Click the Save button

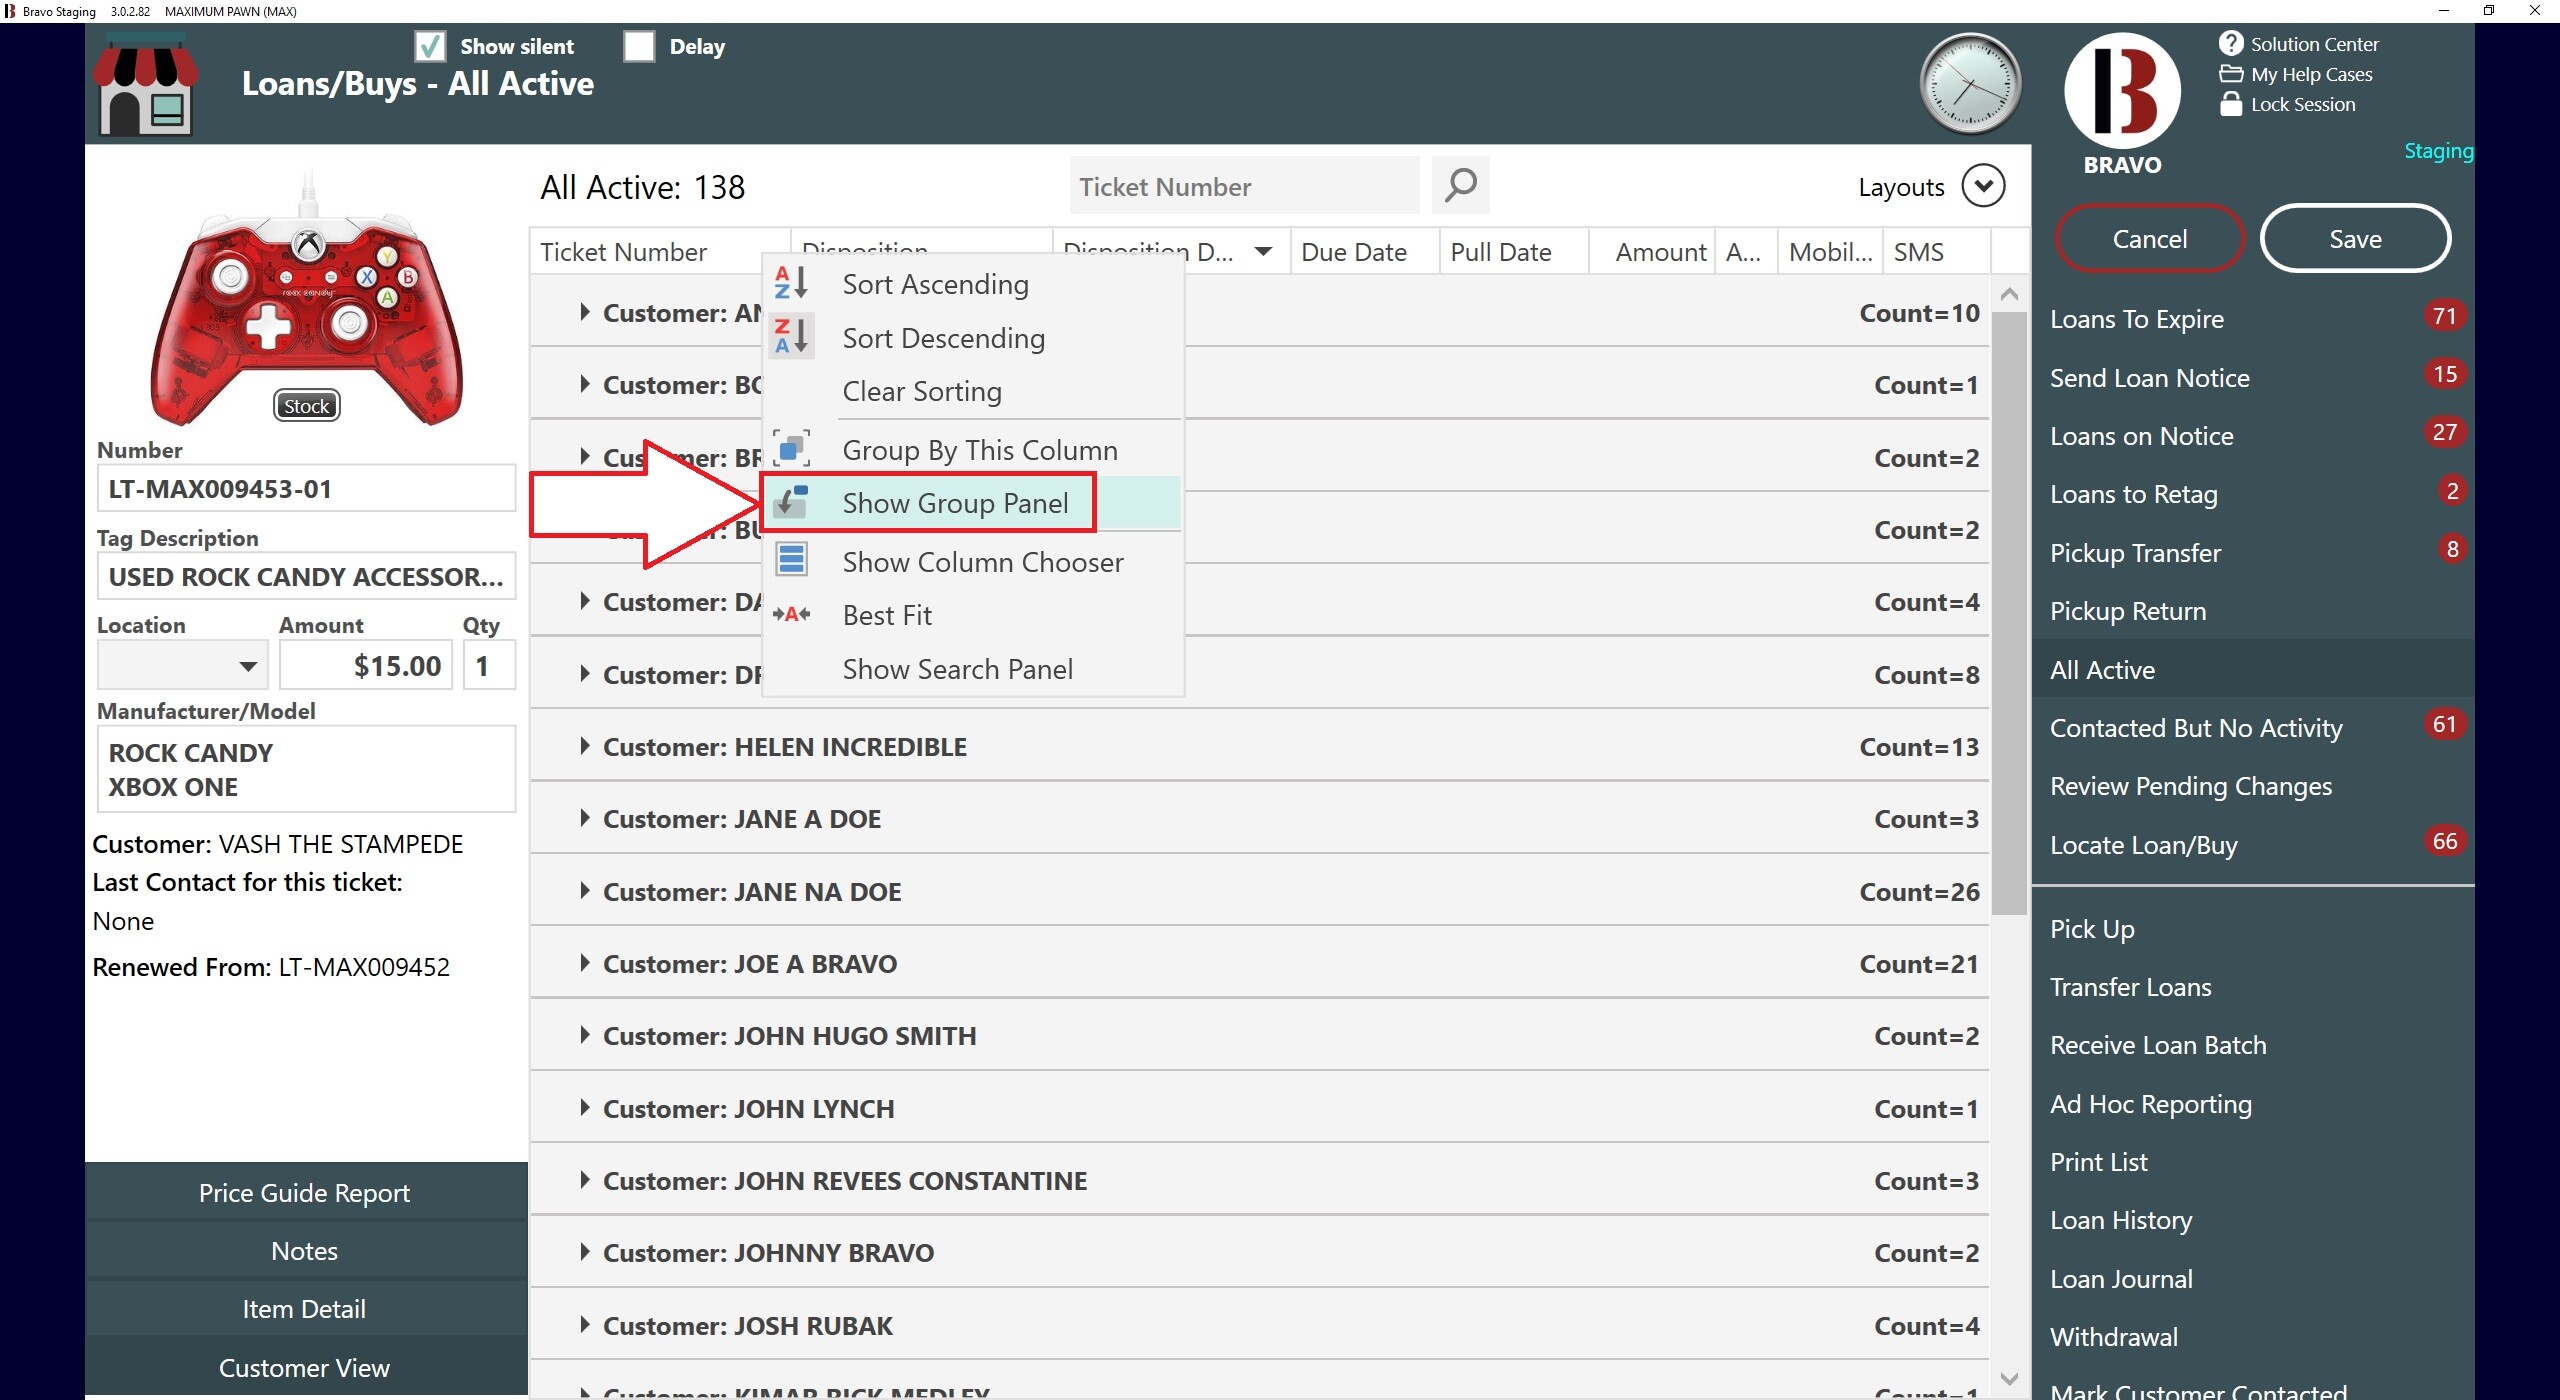click(x=2355, y=238)
